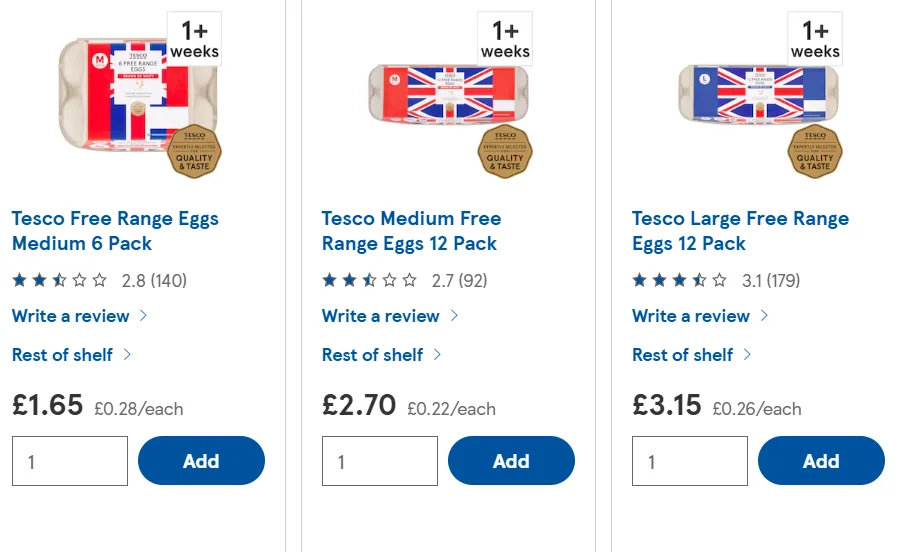Add Tesco Medium Free Range 12 Pack to basket
898x552 pixels.
(511, 461)
